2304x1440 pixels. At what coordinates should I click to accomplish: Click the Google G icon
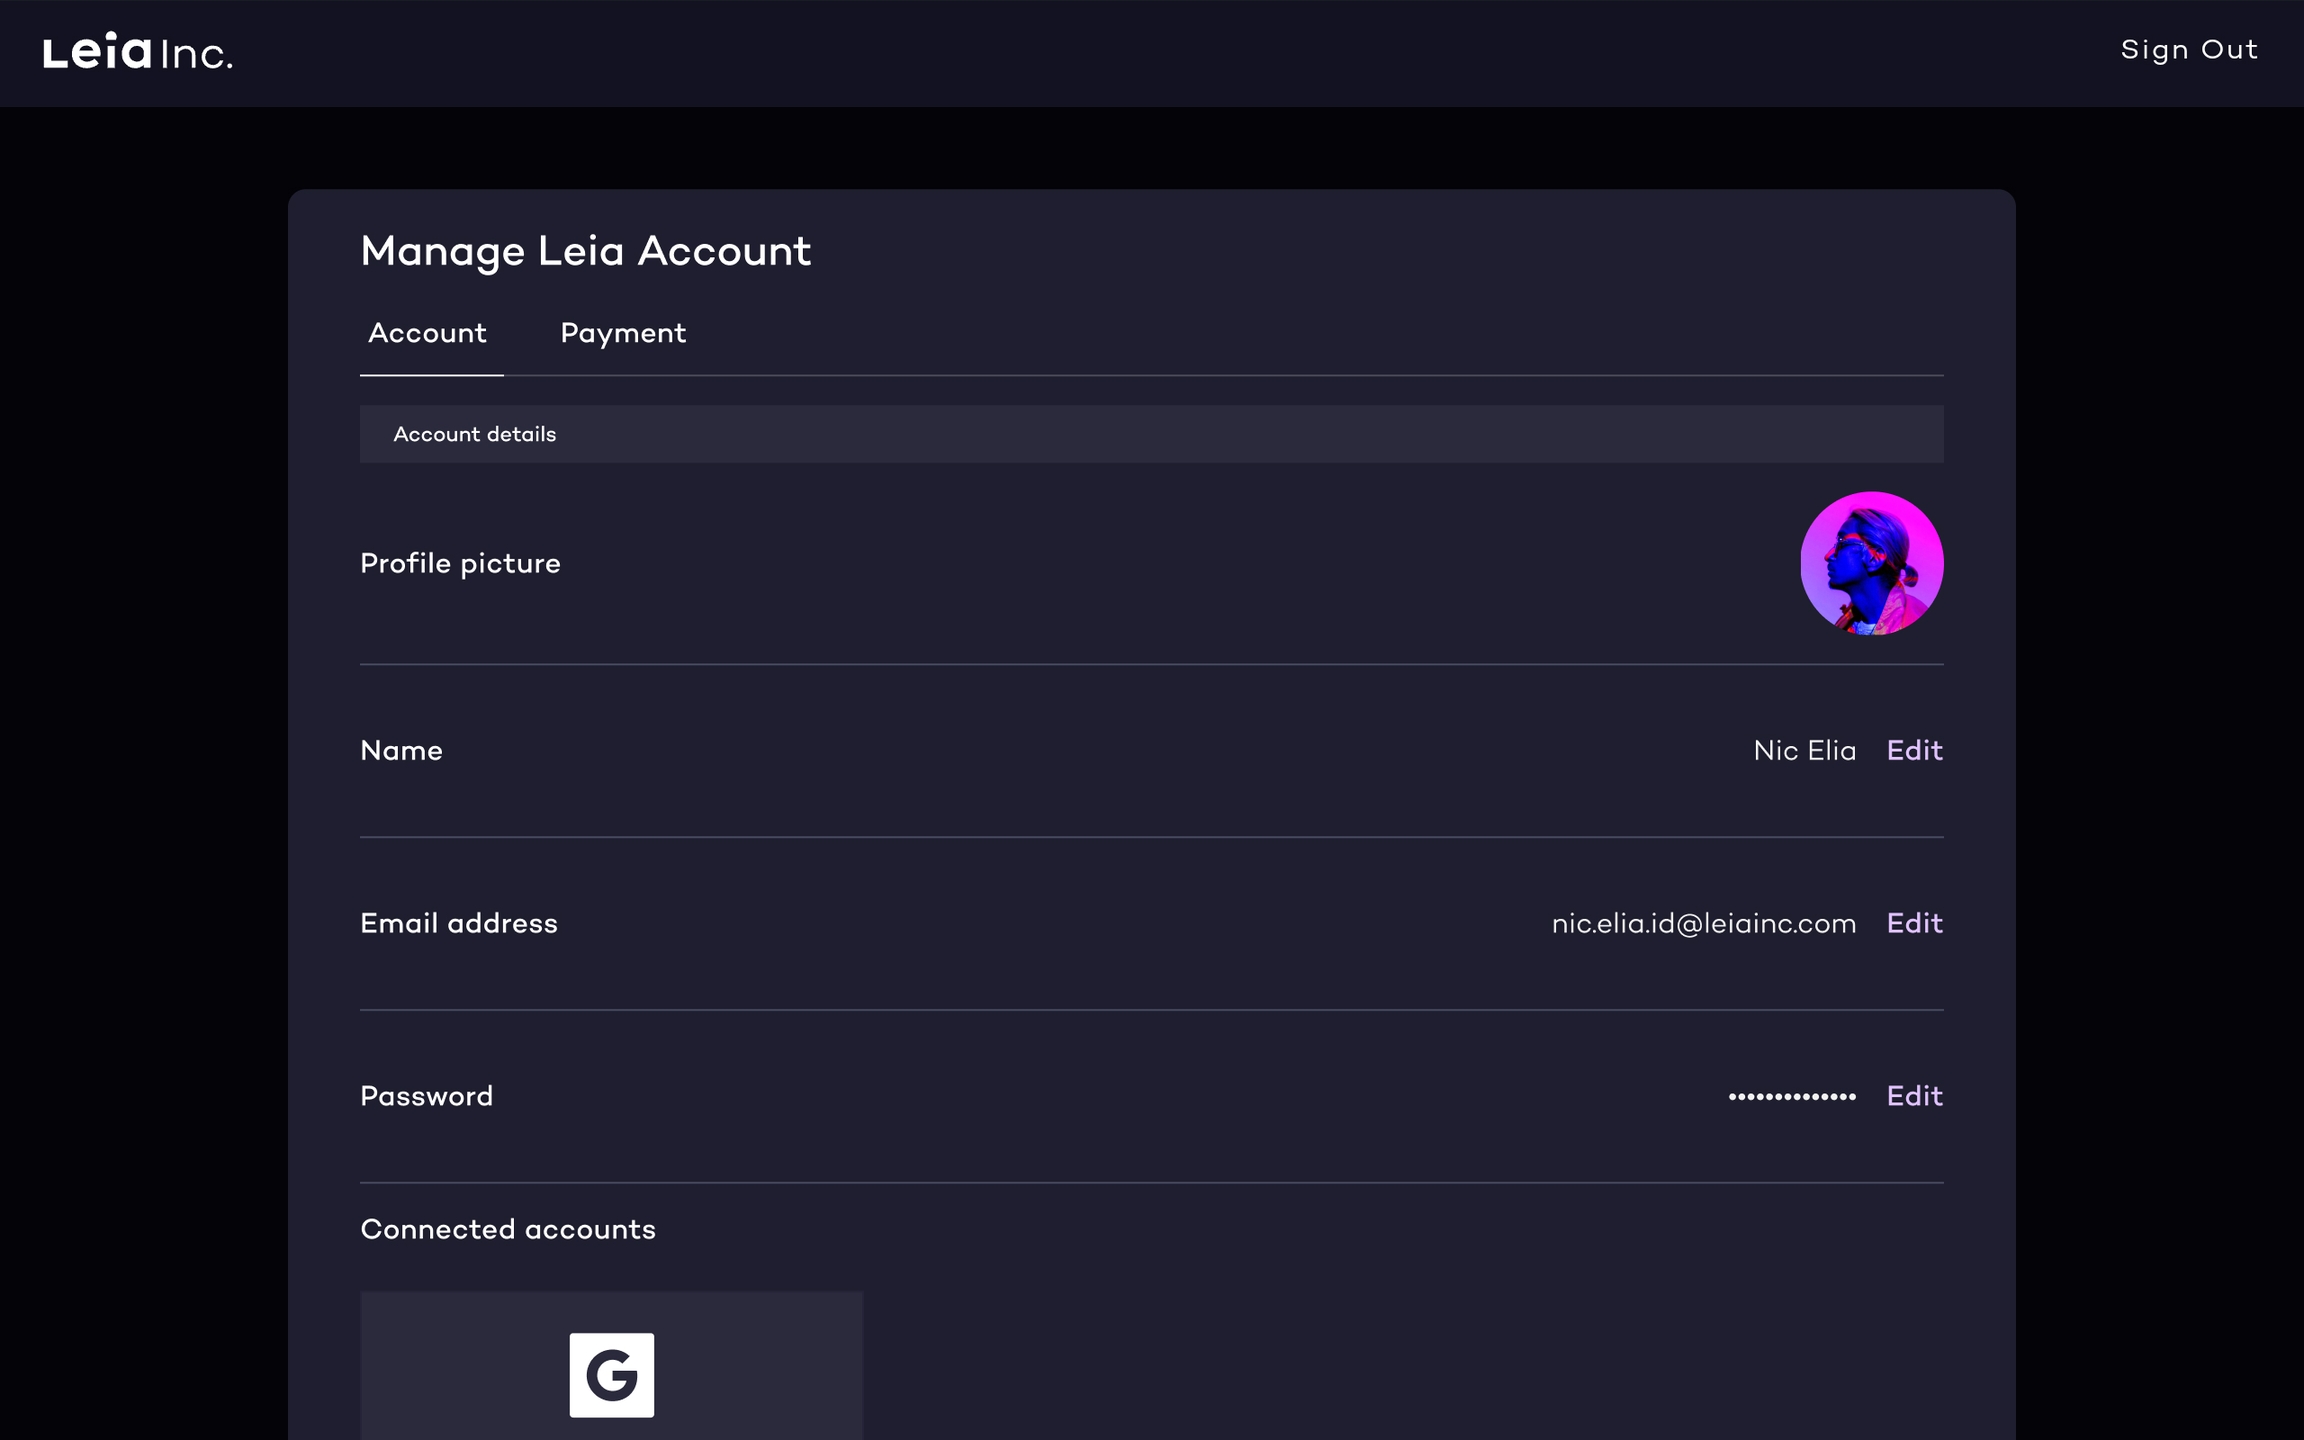click(611, 1374)
